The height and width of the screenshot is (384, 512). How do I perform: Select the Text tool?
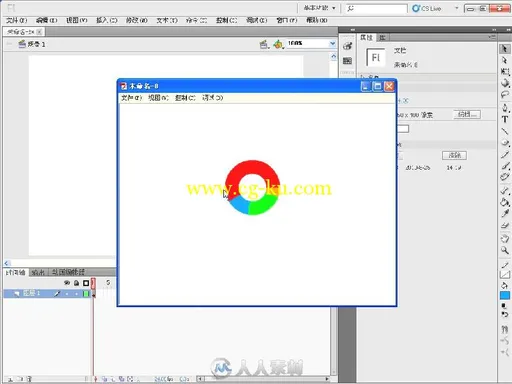505,119
